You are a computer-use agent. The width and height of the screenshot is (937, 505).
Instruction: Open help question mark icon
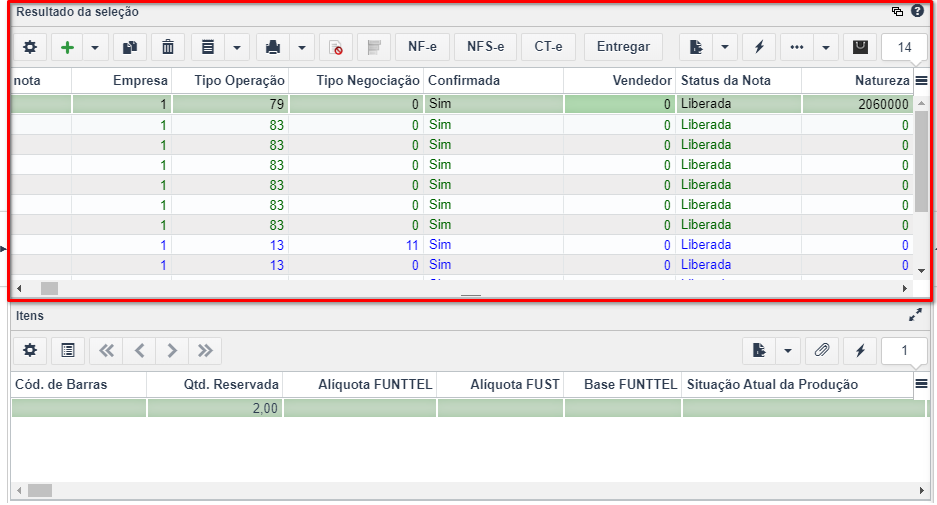917,11
